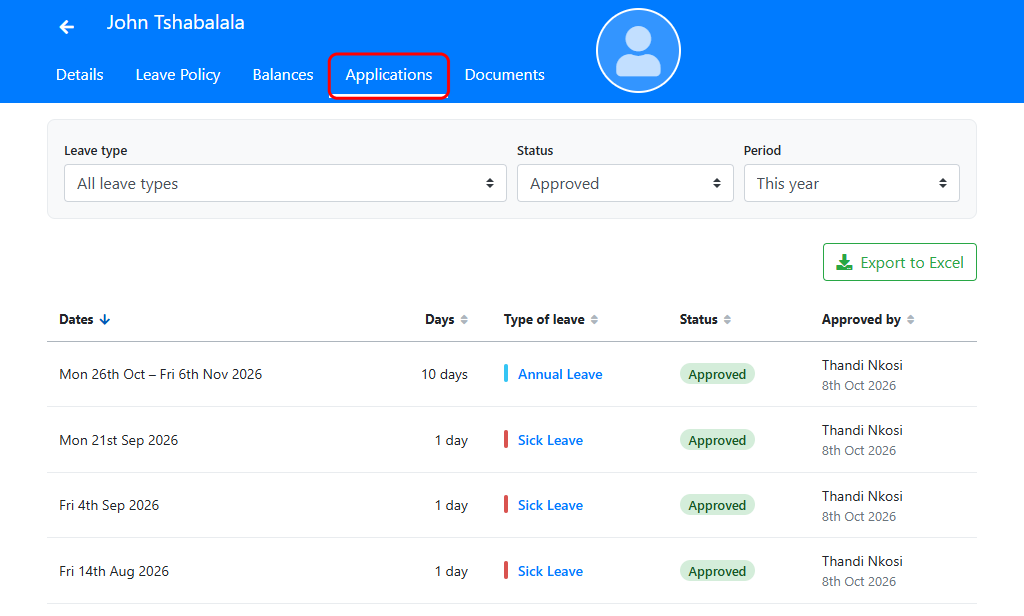Click Thandi Nkosi in 4th Sep row

tap(862, 496)
